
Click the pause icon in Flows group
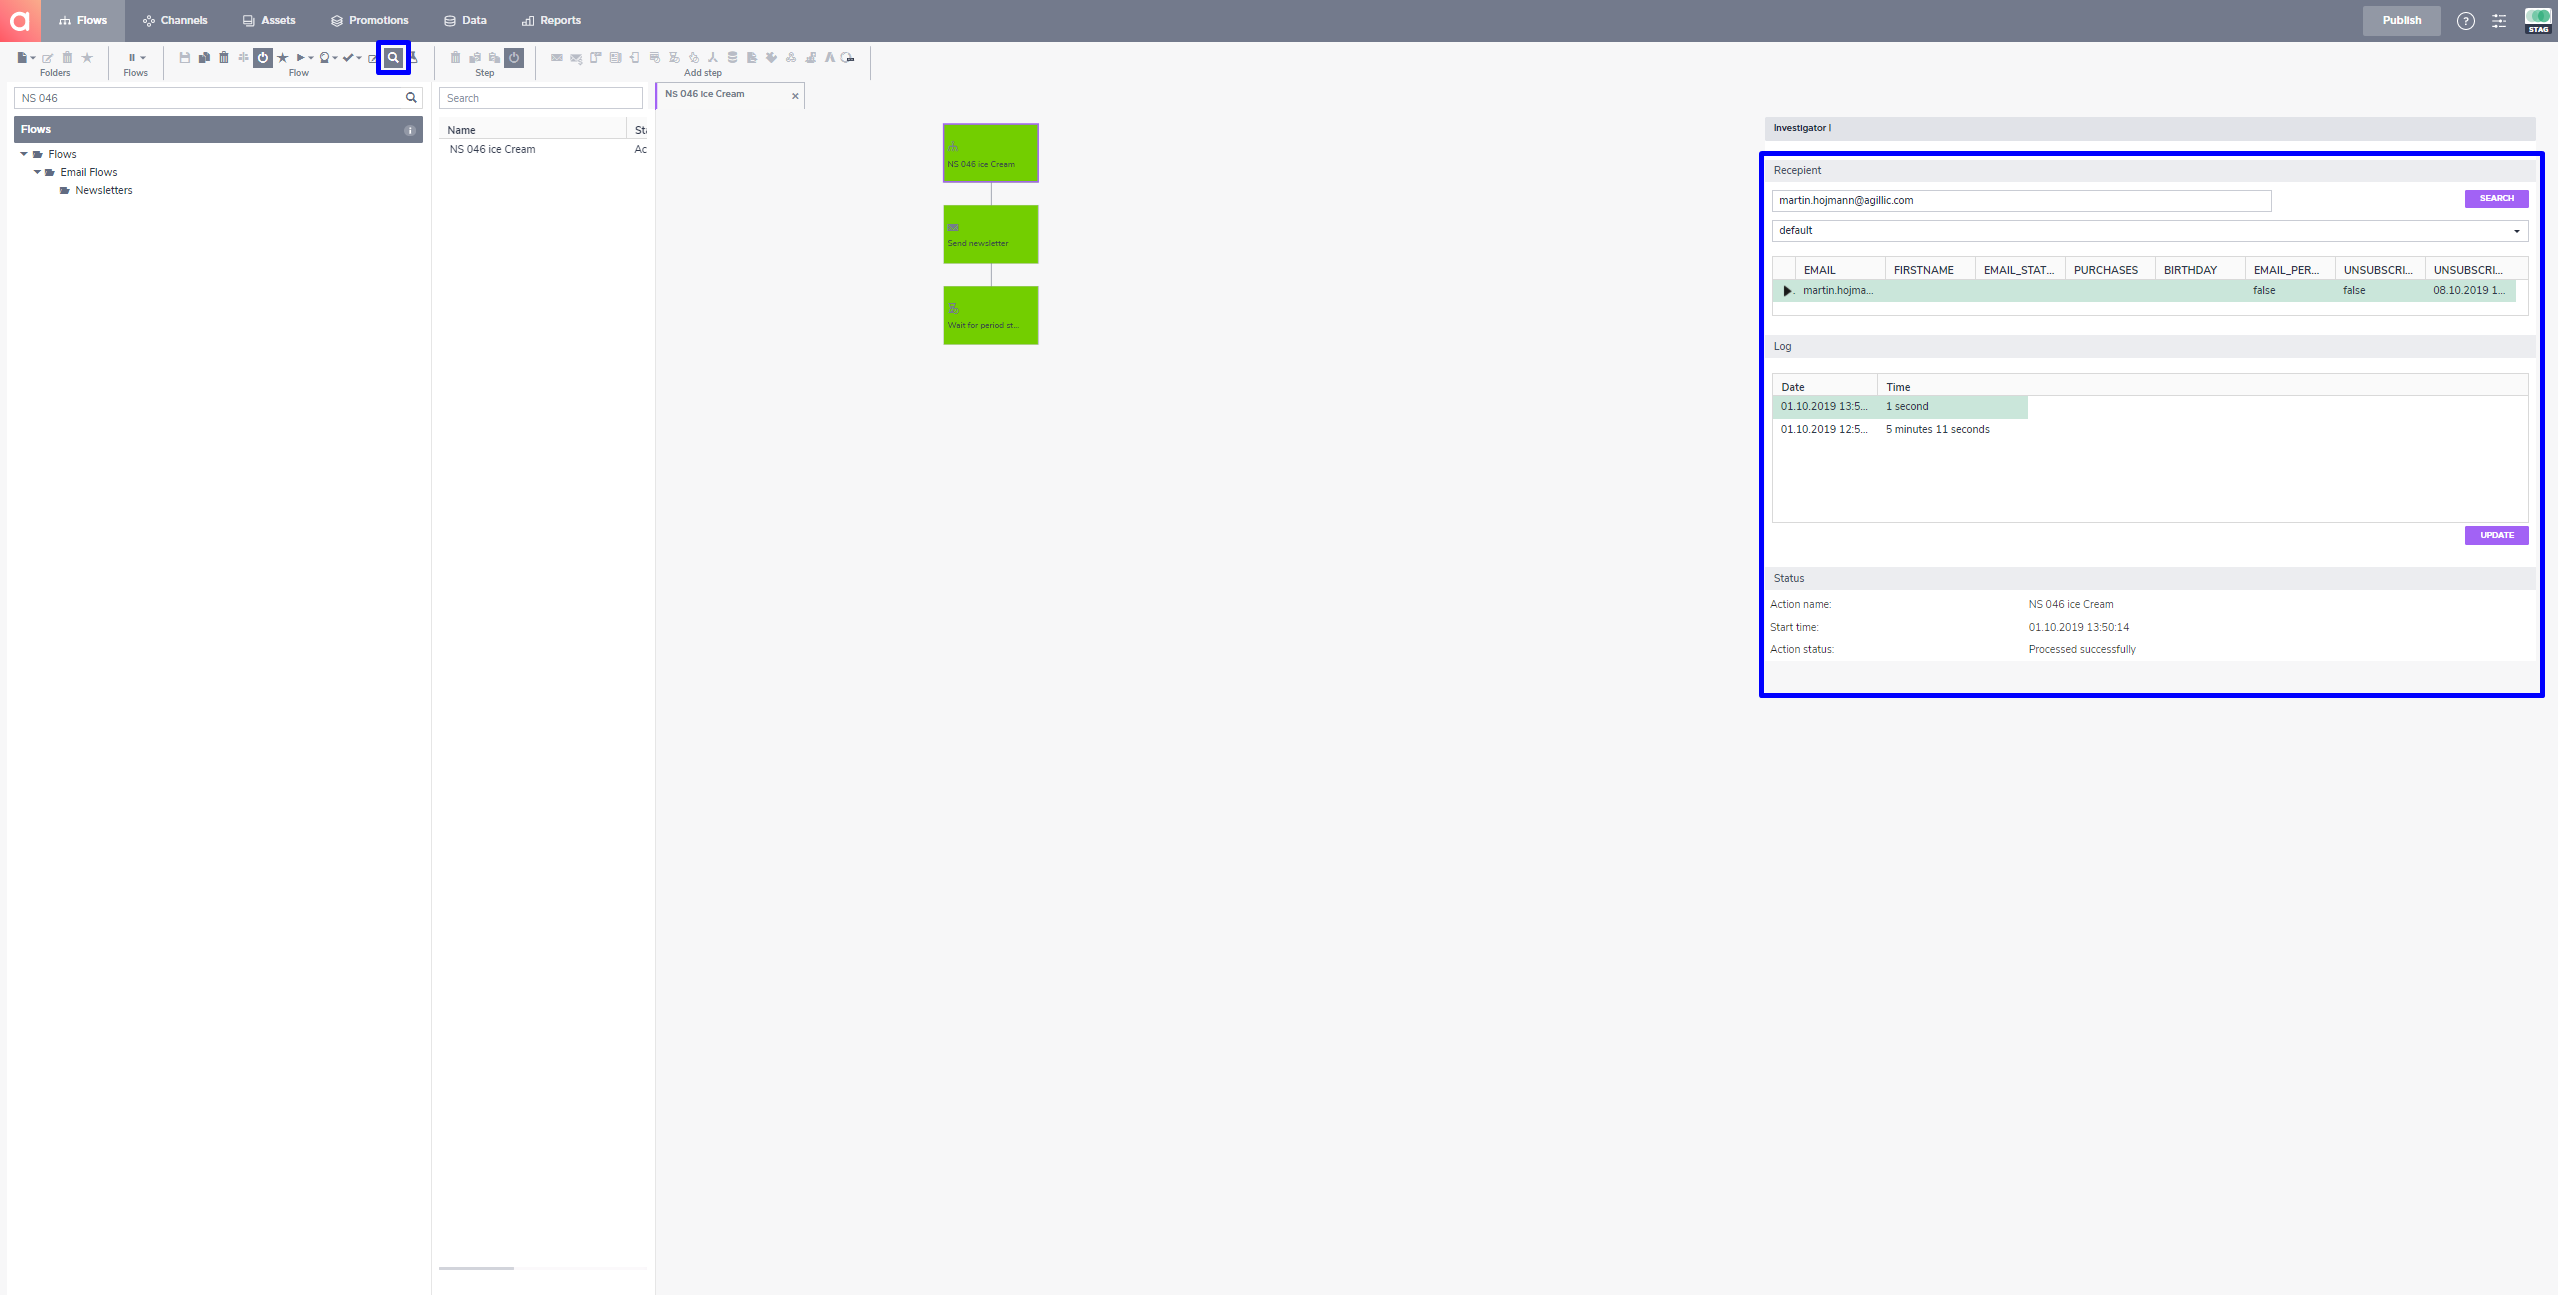[x=132, y=58]
